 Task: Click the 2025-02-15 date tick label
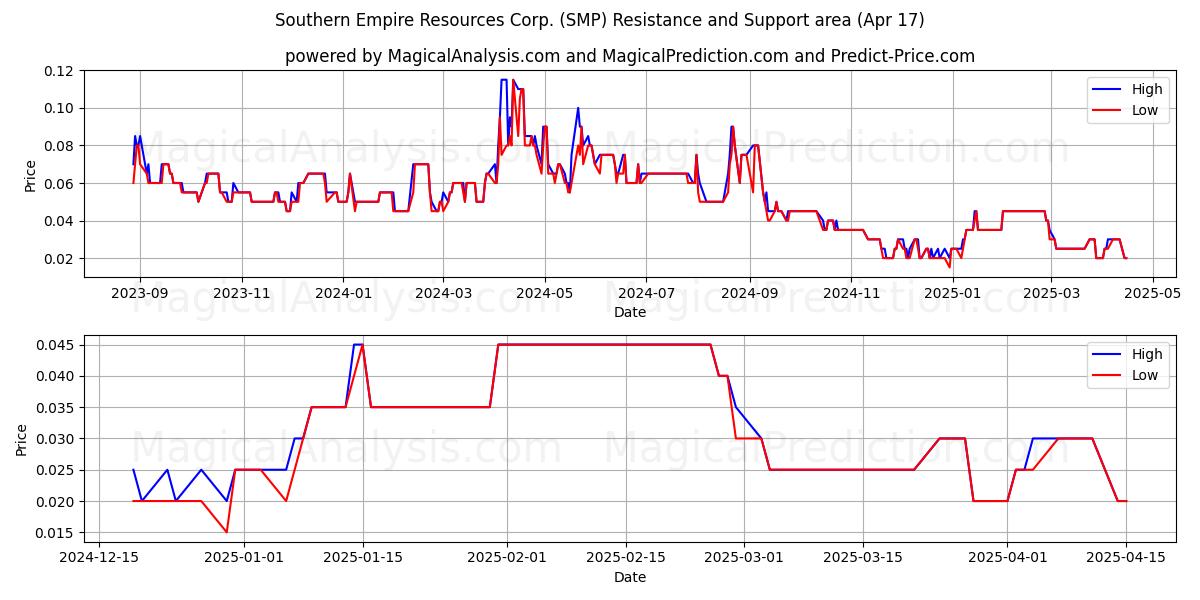click(625, 558)
